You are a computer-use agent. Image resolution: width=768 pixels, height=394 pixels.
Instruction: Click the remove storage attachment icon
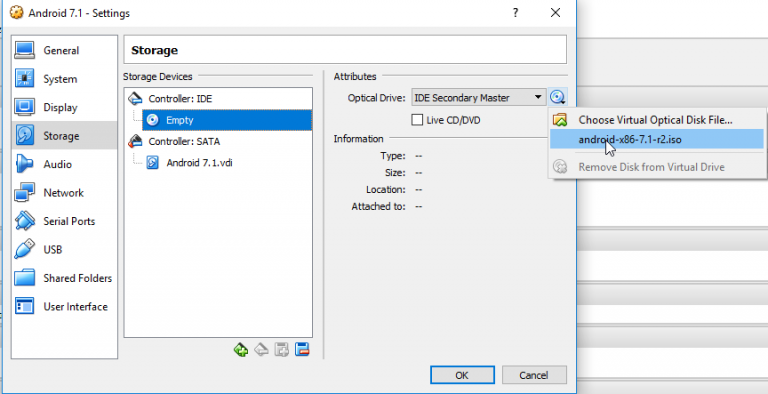coord(302,349)
